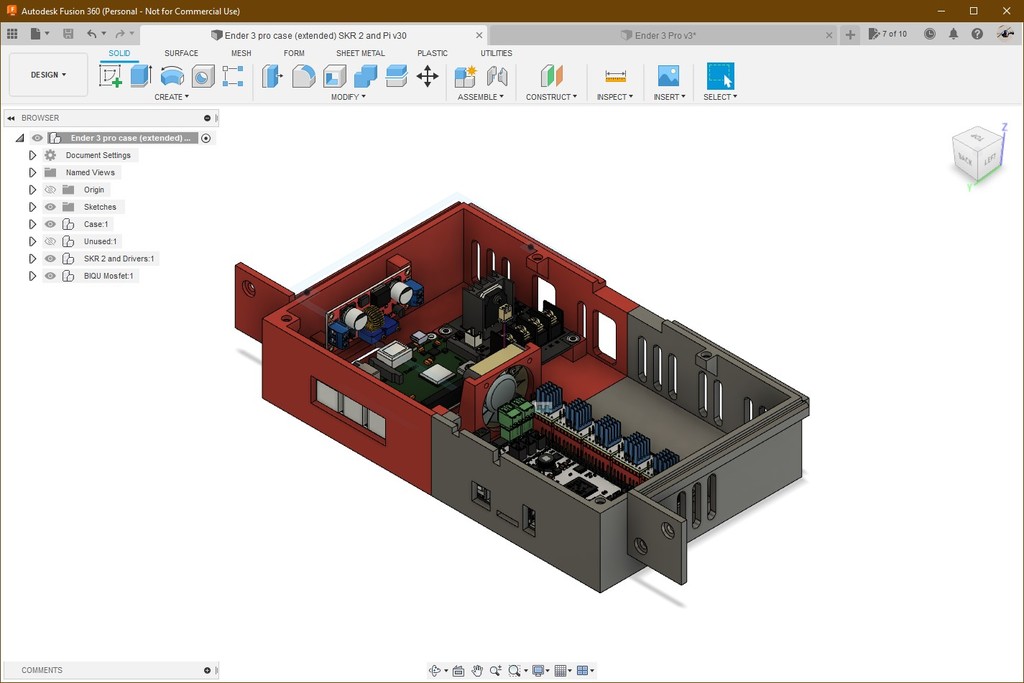The width and height of the screenshot is (1024, 683).
Task: Click the New Component assemble icon
Action: pos(465,76)
